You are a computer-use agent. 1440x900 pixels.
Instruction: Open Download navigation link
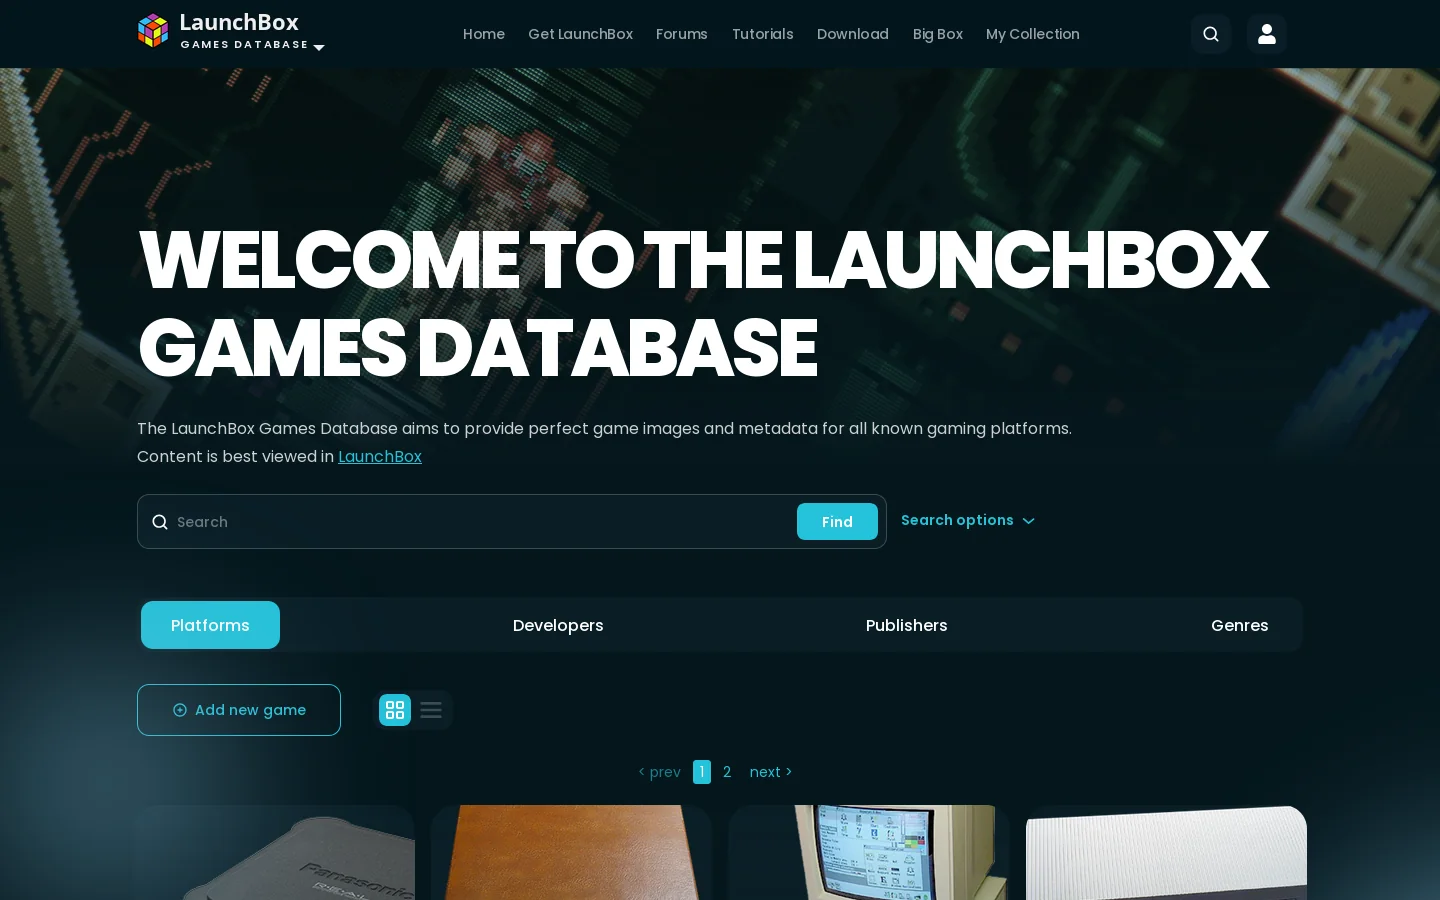[x=853, y=34]
